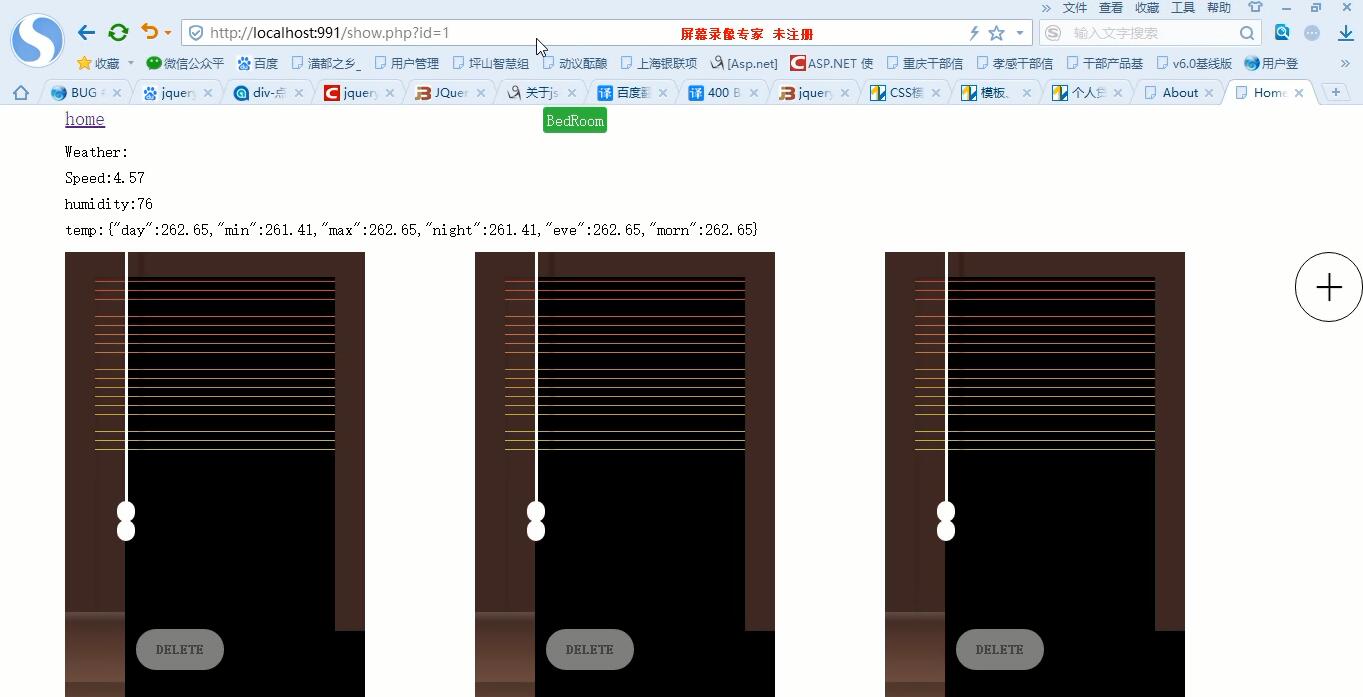1363x697 pixels.
Task: Expand the address bar dropdown arrow
Action: coord(1019,33)
